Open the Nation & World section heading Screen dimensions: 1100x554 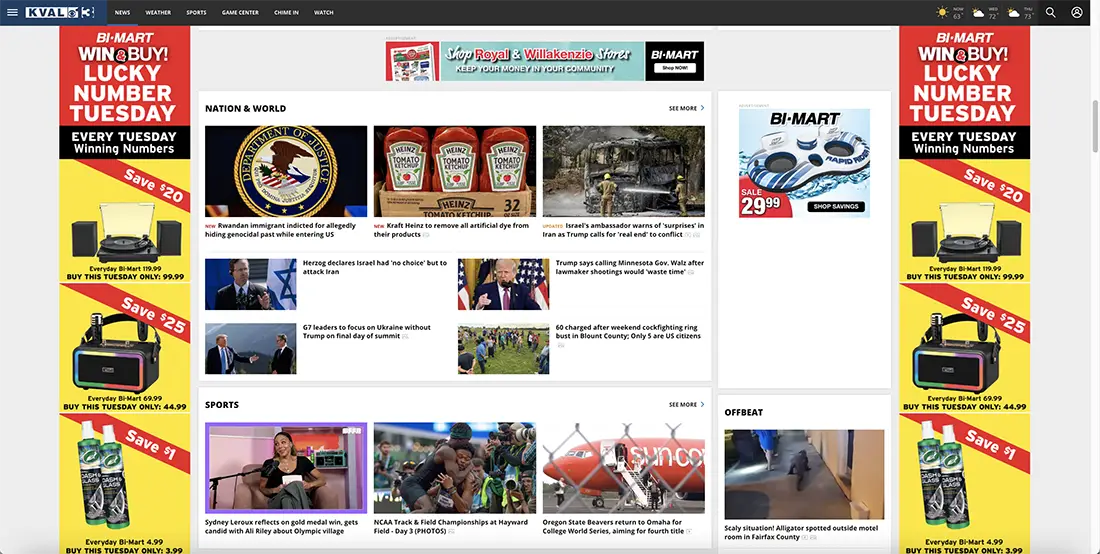[x=246, y=109]
